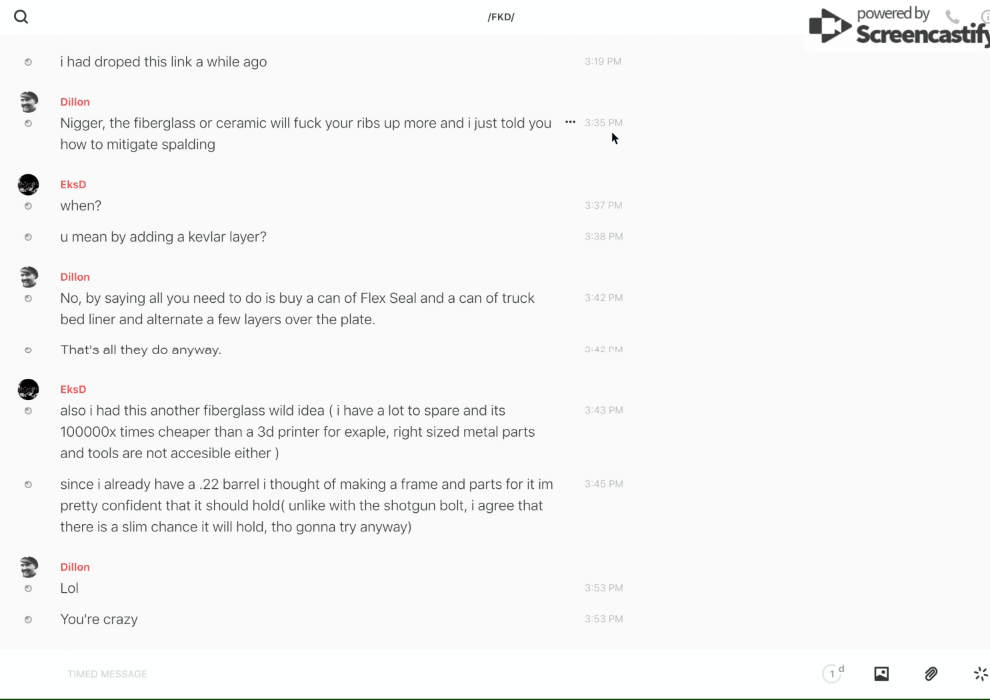990x700 pixels.
Task: Send a ping with the burst icon
Action: tap(980, 674)
